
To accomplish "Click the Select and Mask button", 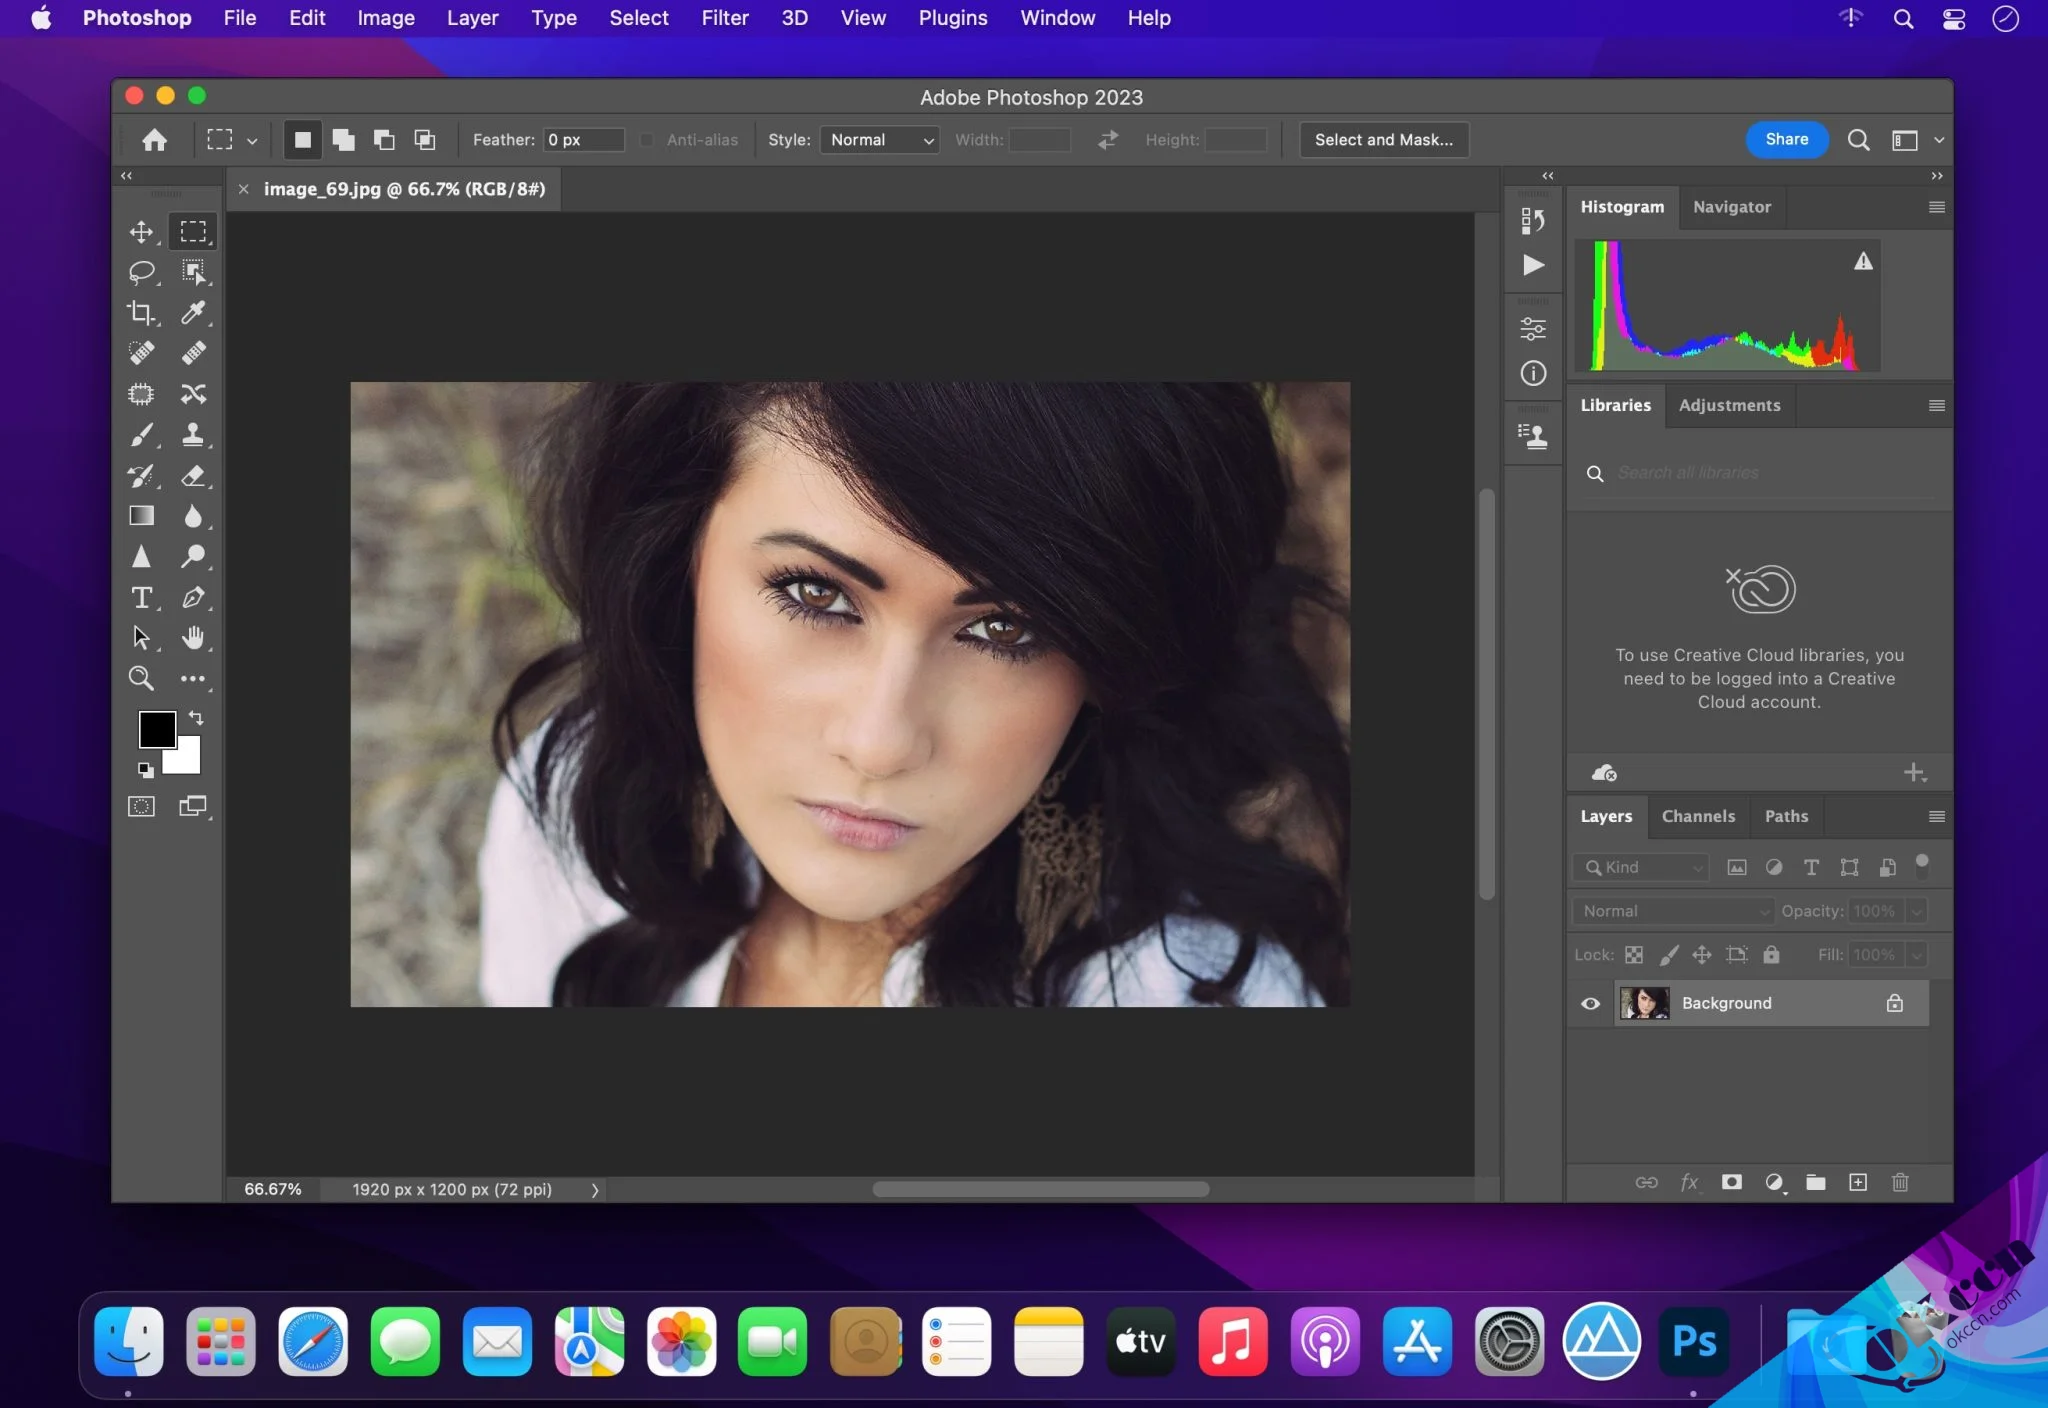I will pos(1384,140).
